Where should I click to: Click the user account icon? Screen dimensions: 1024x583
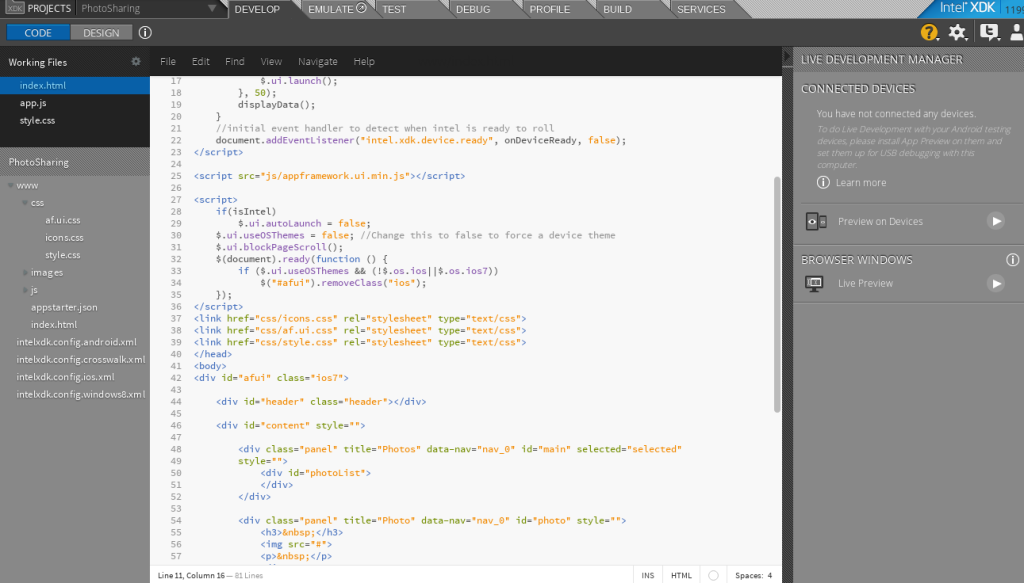coord(1016,32)
